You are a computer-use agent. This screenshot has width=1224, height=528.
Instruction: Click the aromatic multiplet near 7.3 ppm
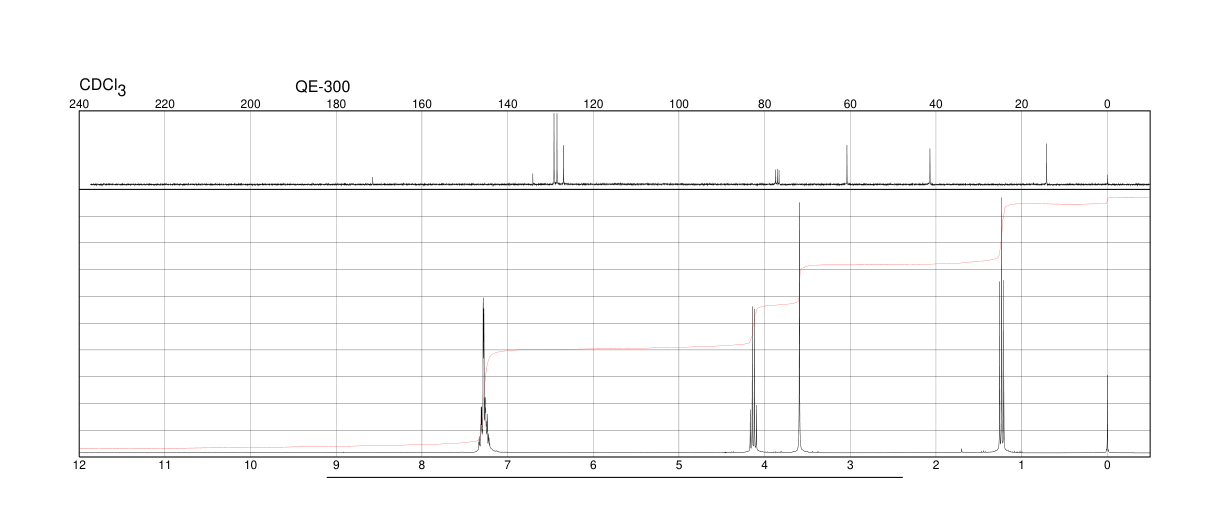484,375
